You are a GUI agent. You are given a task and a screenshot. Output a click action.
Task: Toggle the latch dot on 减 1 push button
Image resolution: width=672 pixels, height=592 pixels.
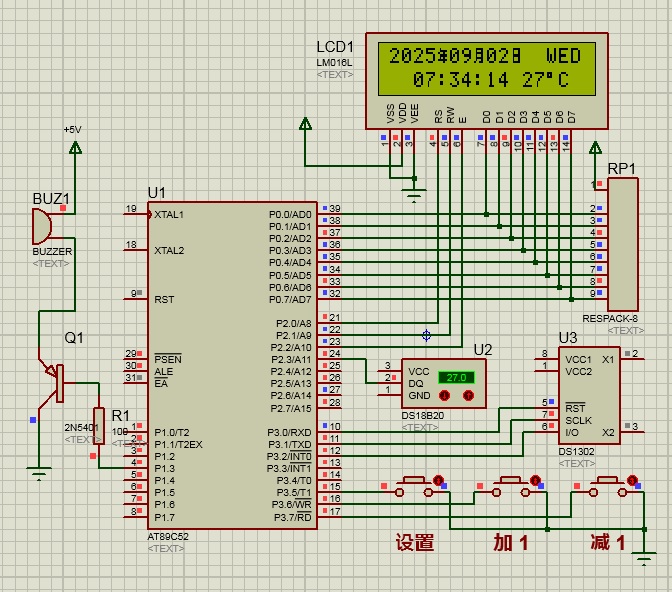point(630,481)
